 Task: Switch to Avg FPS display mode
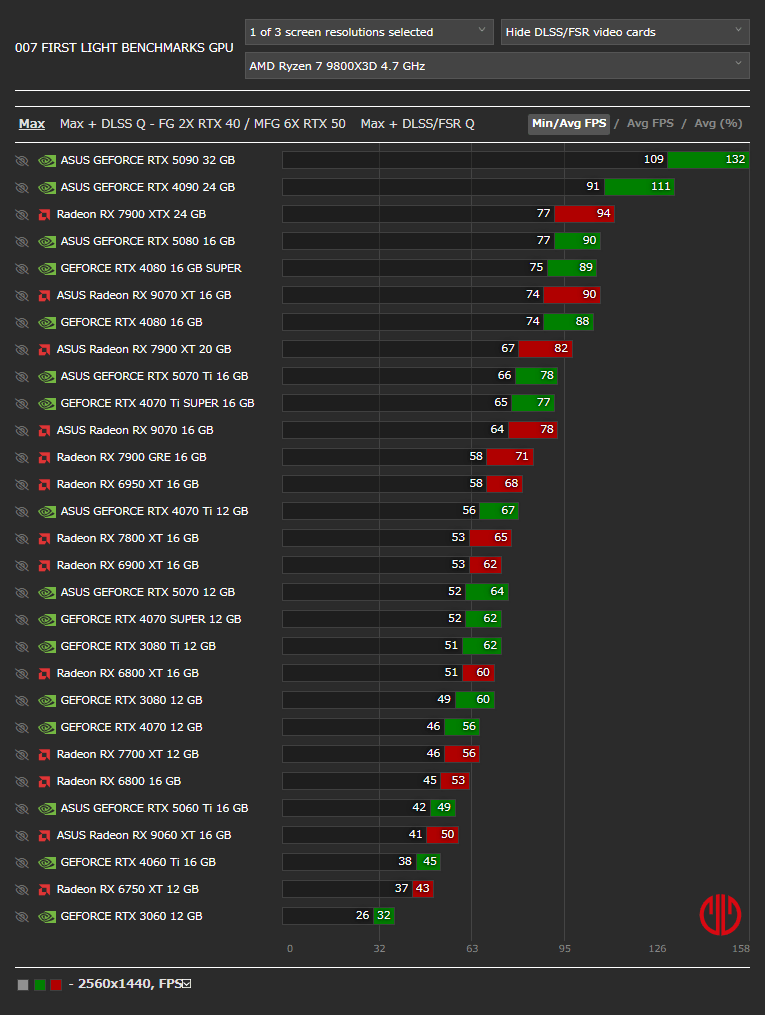650,123
